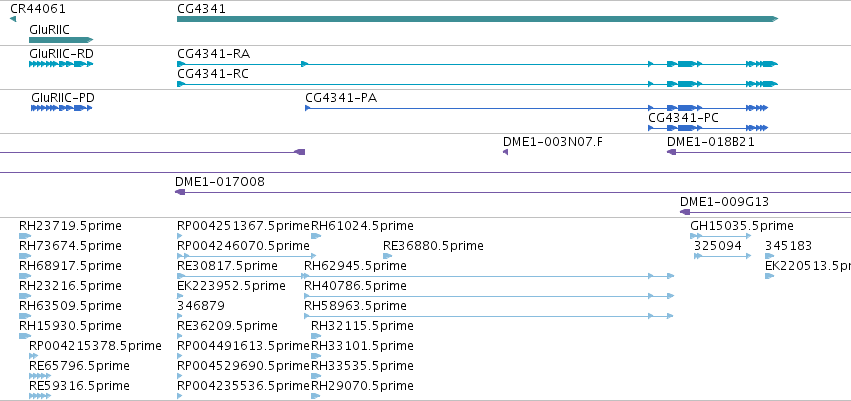Click the GluRIIC gene bar
The height and width of the screenshot is (401, 851).
point(61,40)
